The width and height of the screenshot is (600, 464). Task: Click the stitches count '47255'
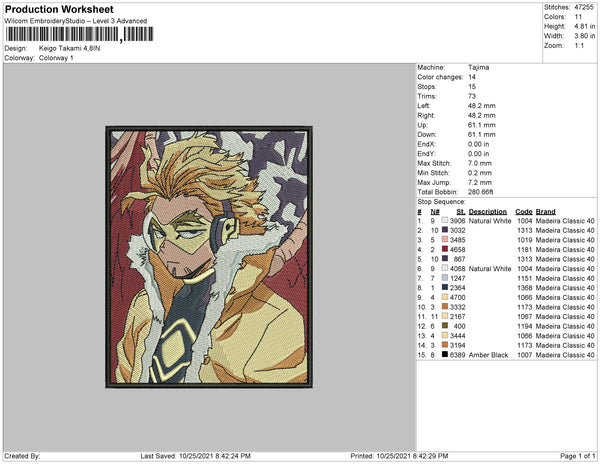click(x=584, y=7)
